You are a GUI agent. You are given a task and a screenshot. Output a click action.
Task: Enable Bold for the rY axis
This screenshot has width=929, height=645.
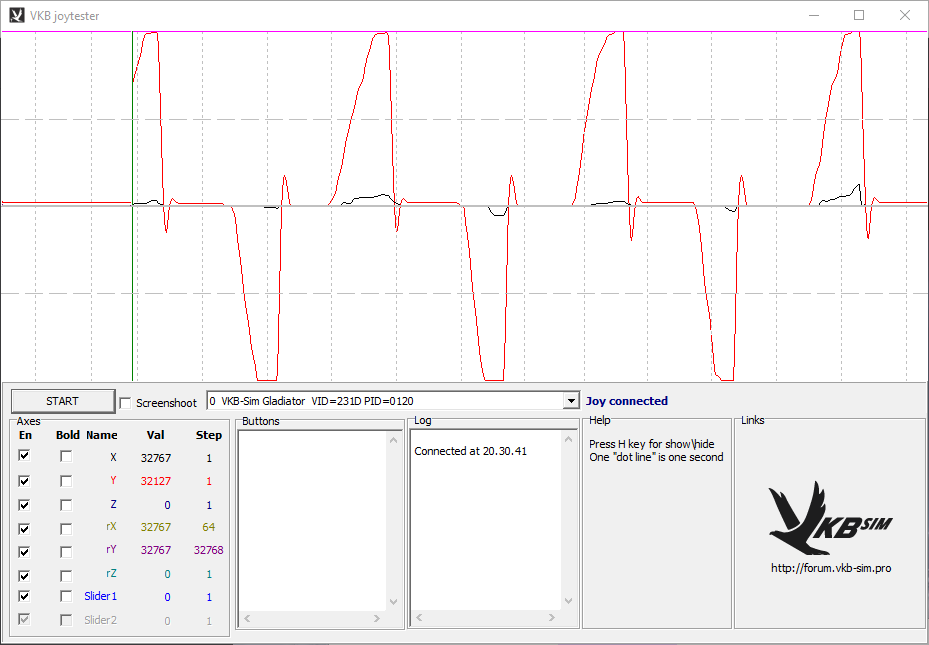coord(66,552)
